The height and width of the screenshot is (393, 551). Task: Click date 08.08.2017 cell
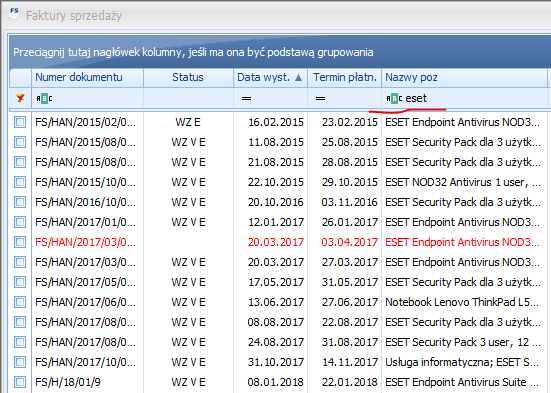pyautogui.click(x=276, y=322)
